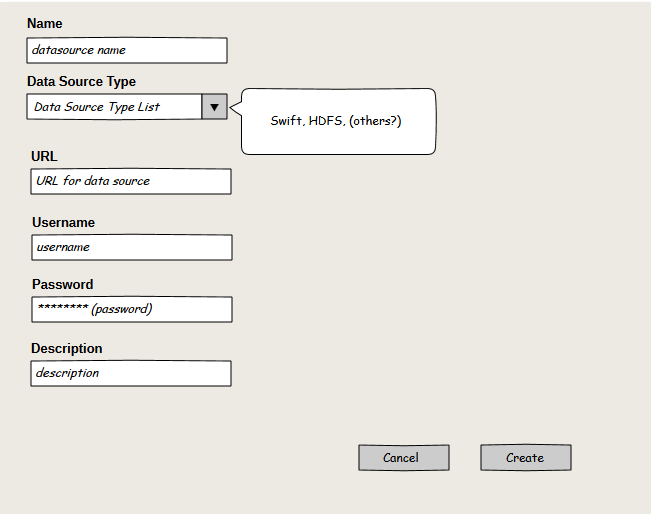Focus the description input box
Viewport: 651px width, 514px height.
[131, 373]
